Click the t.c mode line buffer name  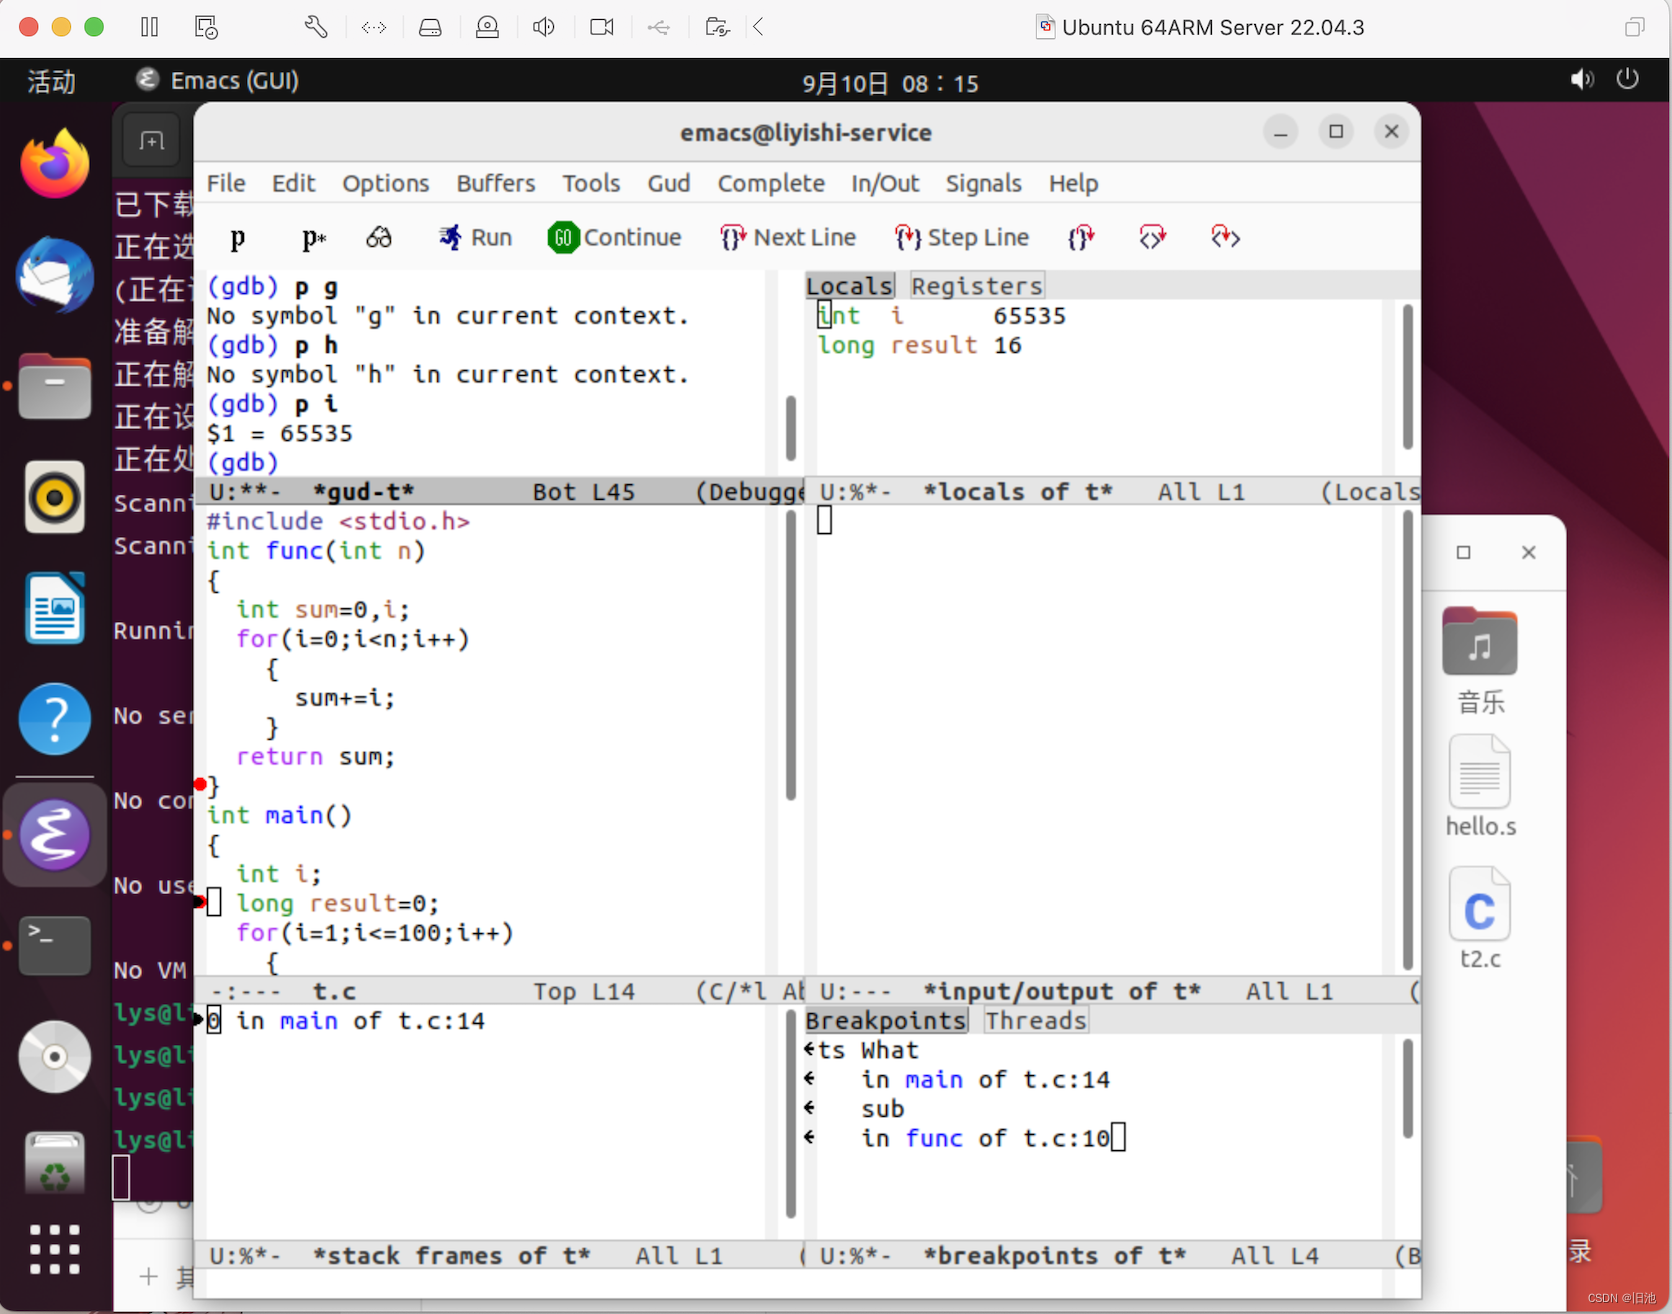334,992
